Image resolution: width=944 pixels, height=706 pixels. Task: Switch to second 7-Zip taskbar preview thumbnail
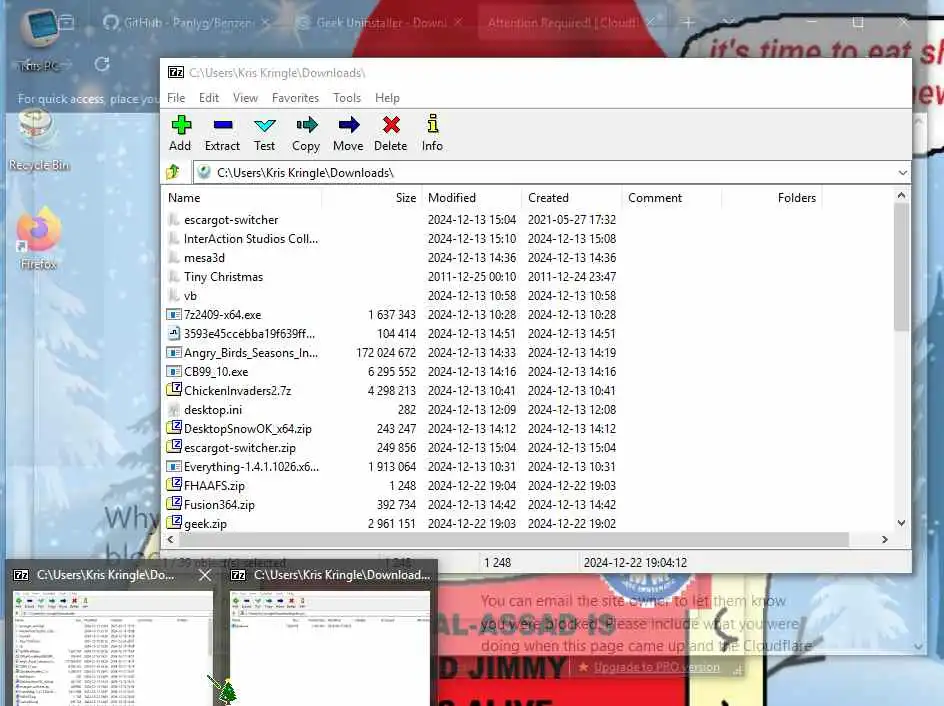pos(330,647)
